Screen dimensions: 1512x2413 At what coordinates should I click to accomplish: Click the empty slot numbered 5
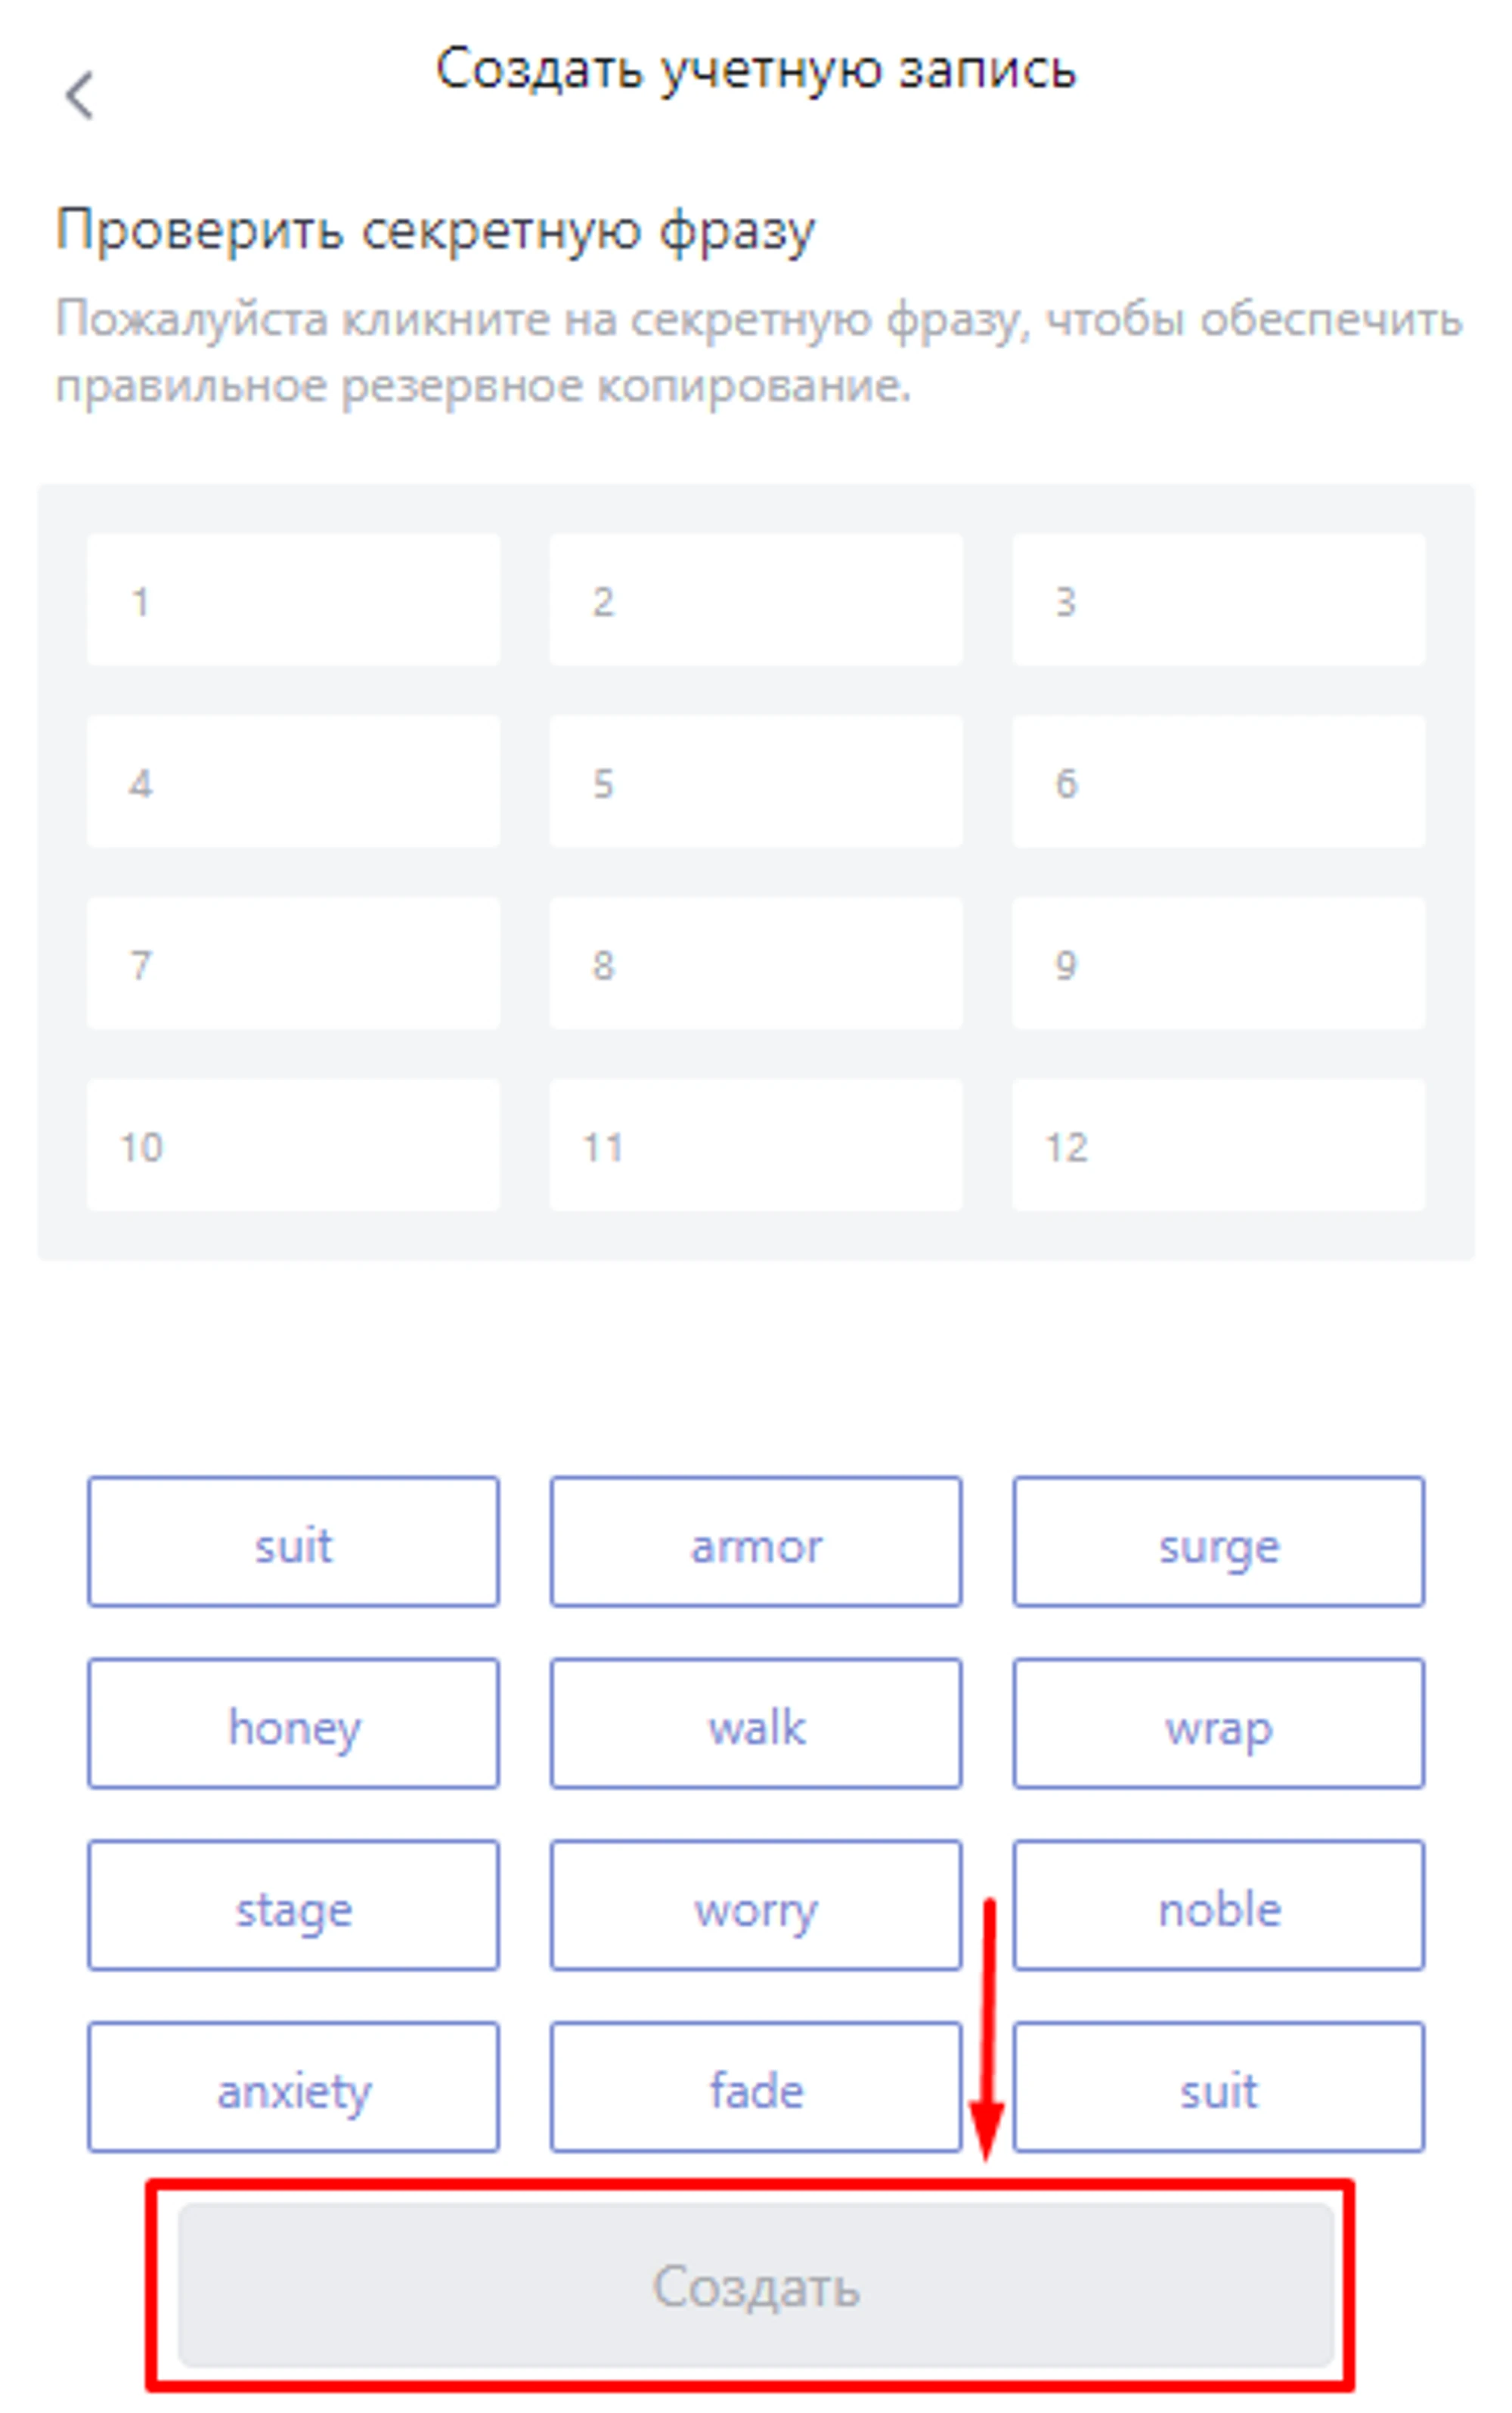coord(756,782)
